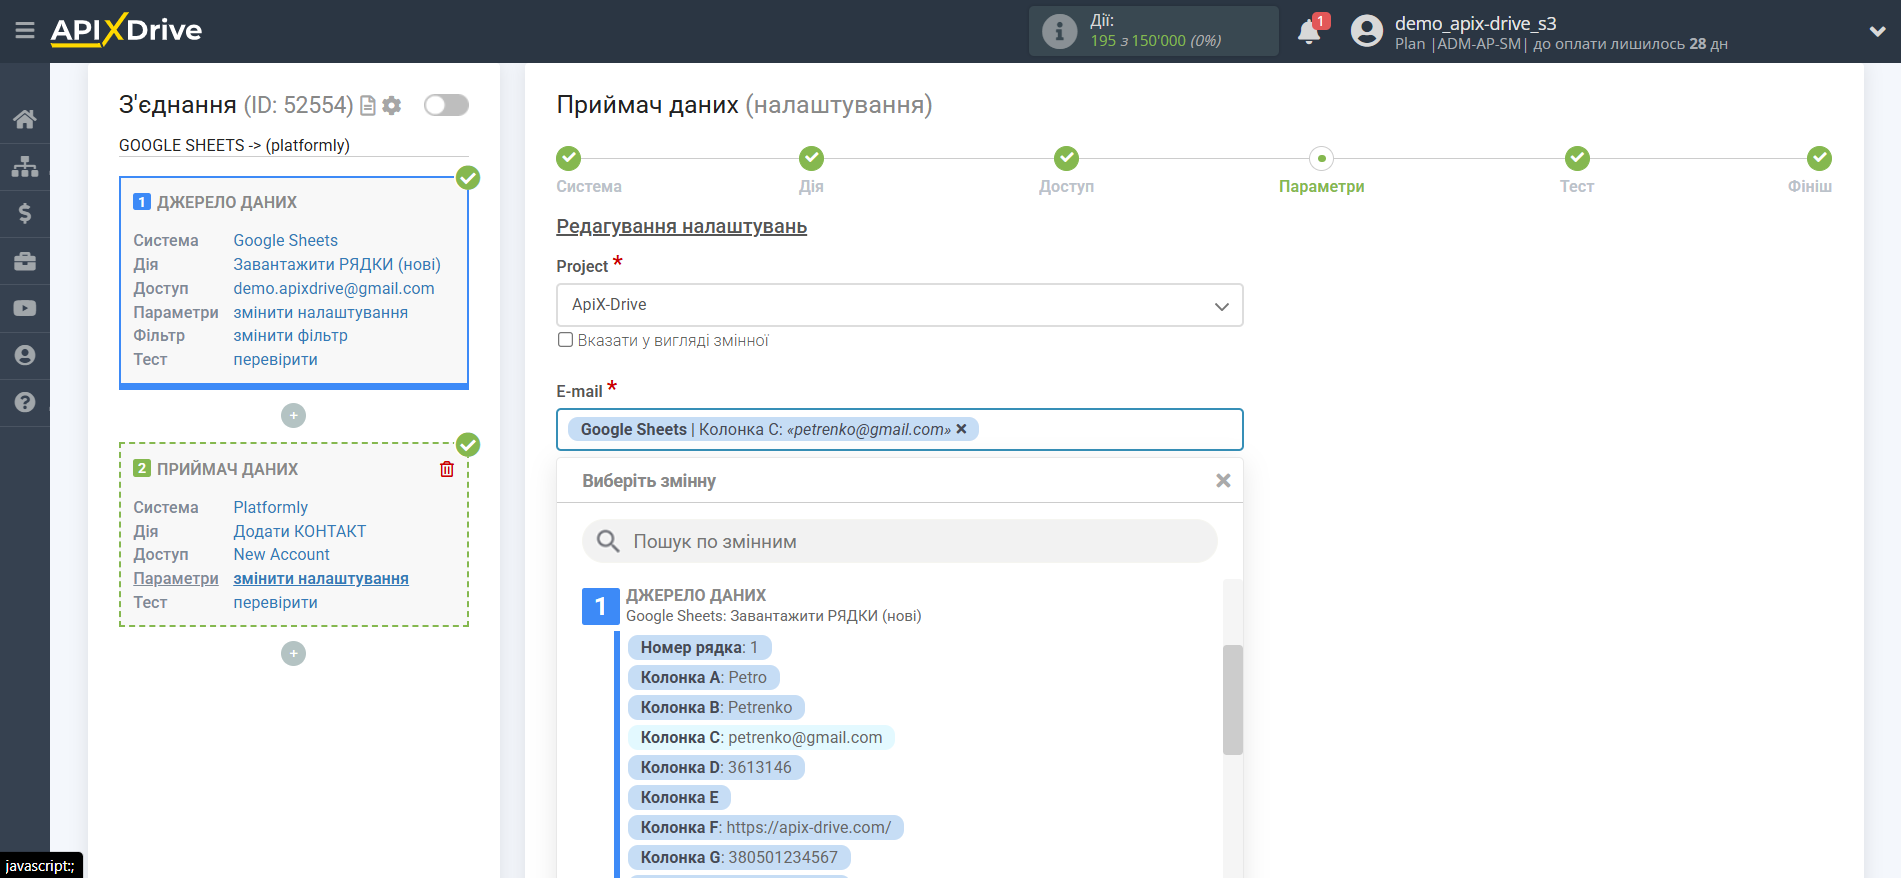Go to the Фініш step
This screenshot has width=1901, height=878.
[x=1819, y=158]
